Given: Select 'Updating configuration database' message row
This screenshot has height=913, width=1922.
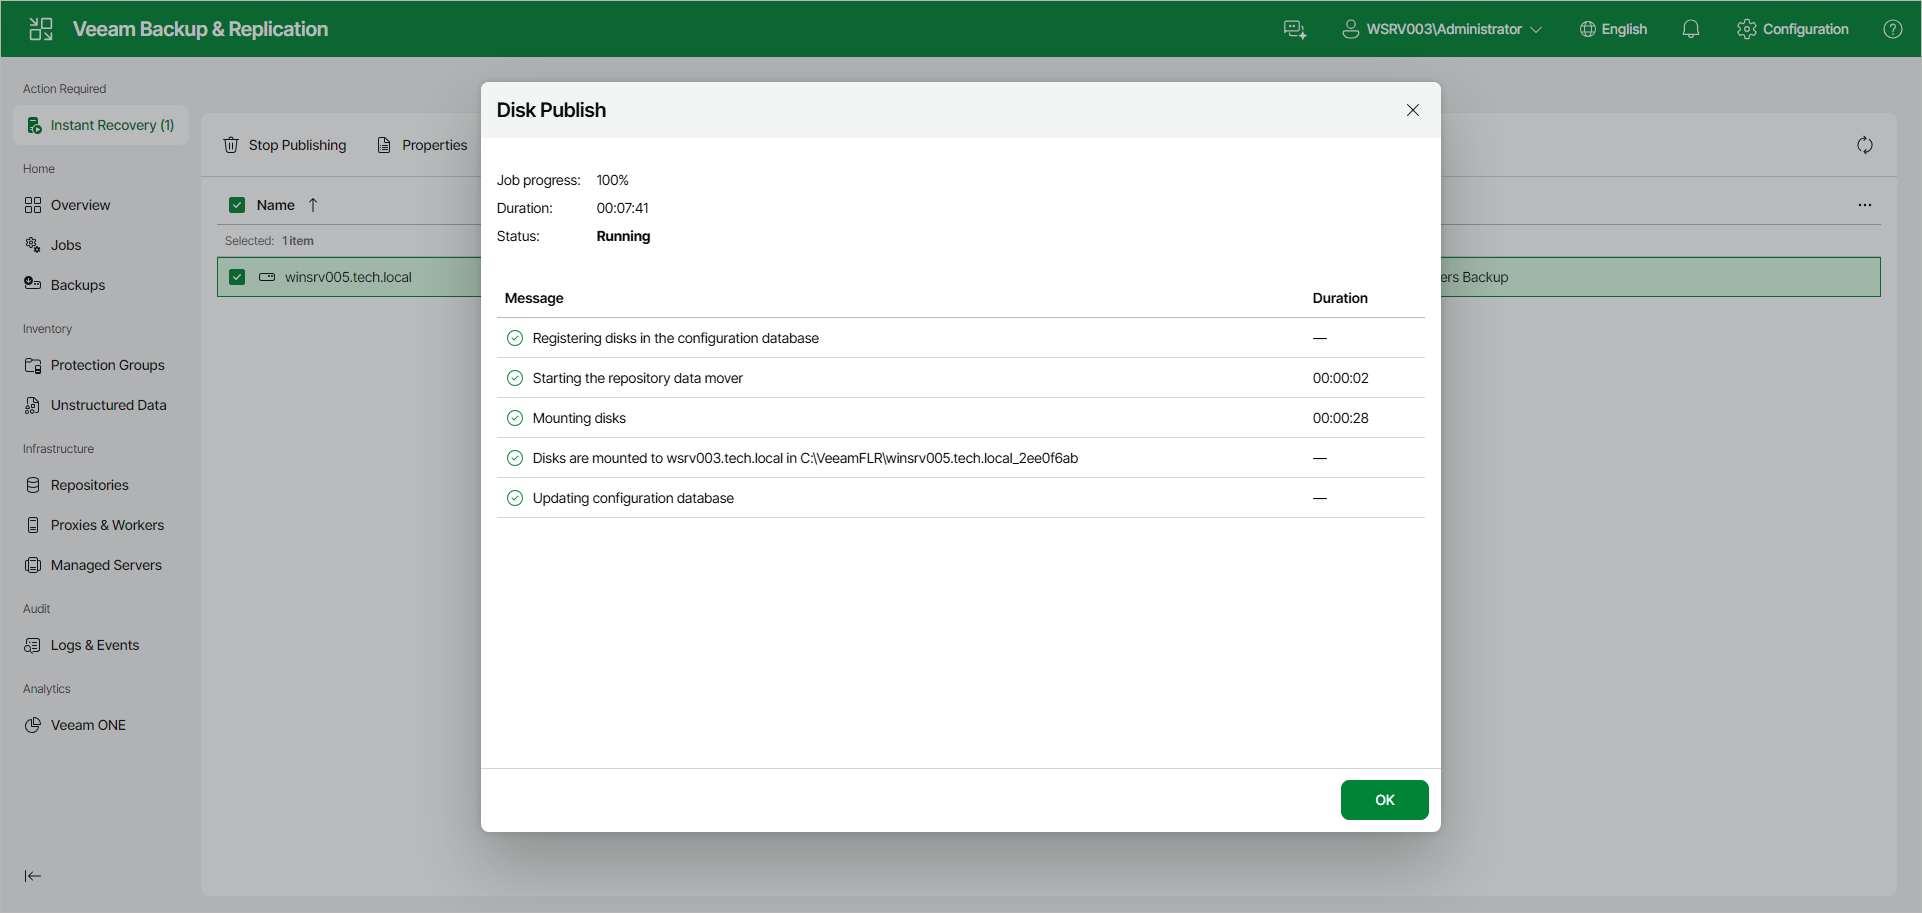Looking at the screenshot, I should pos(961,498).
